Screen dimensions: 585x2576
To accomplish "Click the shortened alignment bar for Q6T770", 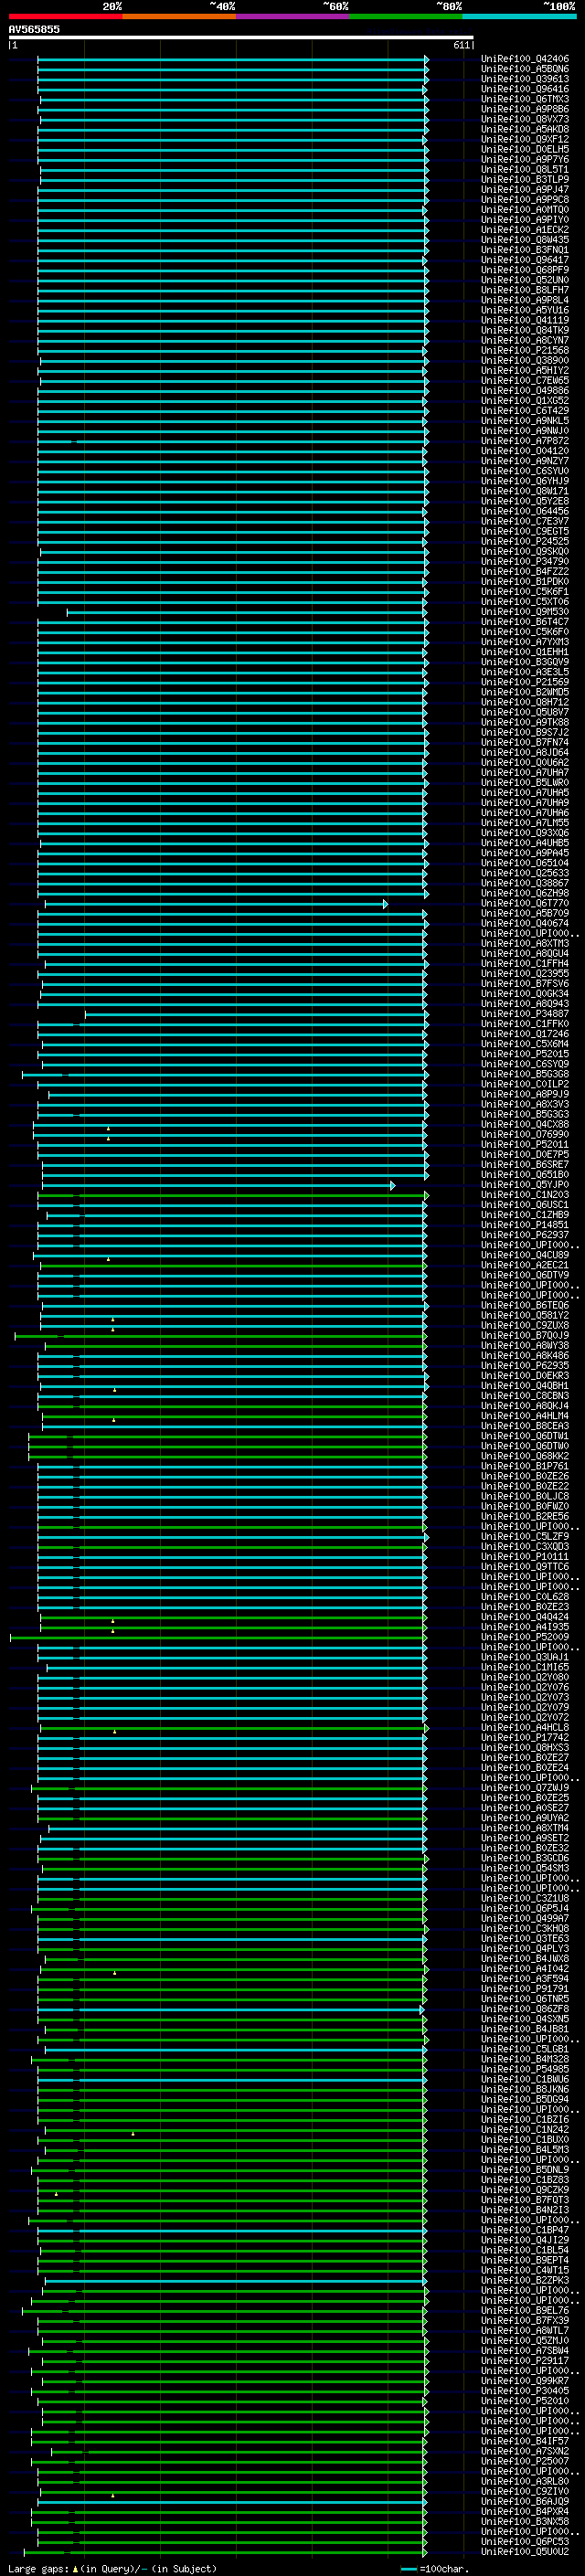I will coord(216,904).
